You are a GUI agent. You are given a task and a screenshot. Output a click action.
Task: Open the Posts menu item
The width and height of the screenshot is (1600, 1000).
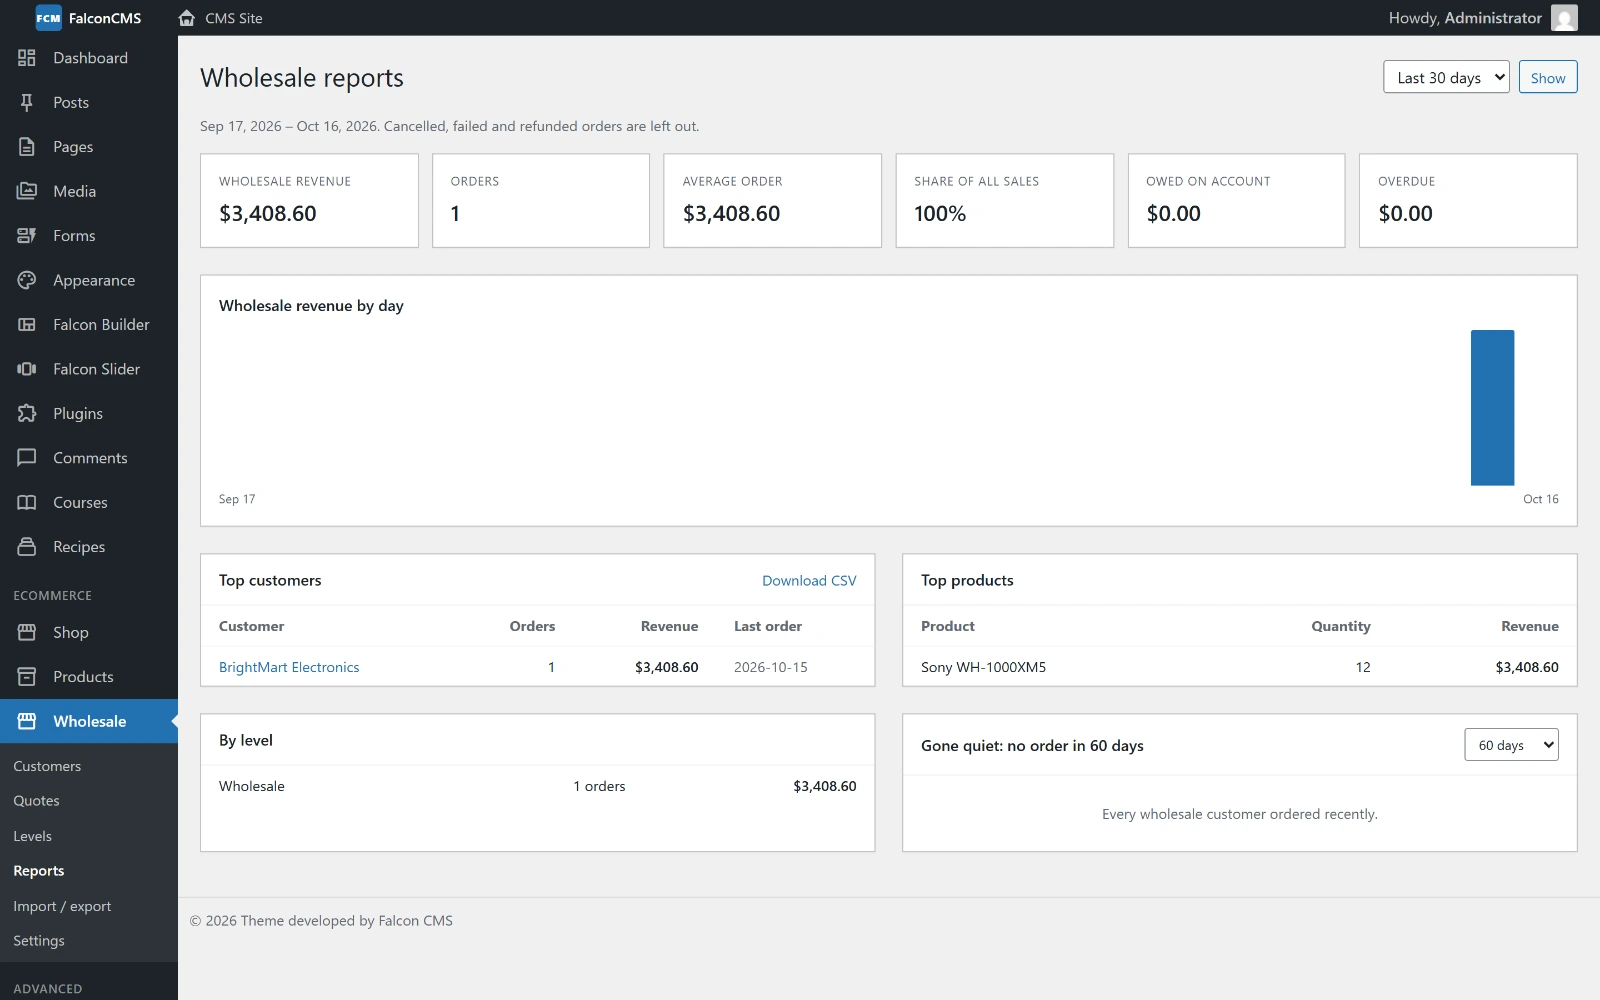point(89,102)
